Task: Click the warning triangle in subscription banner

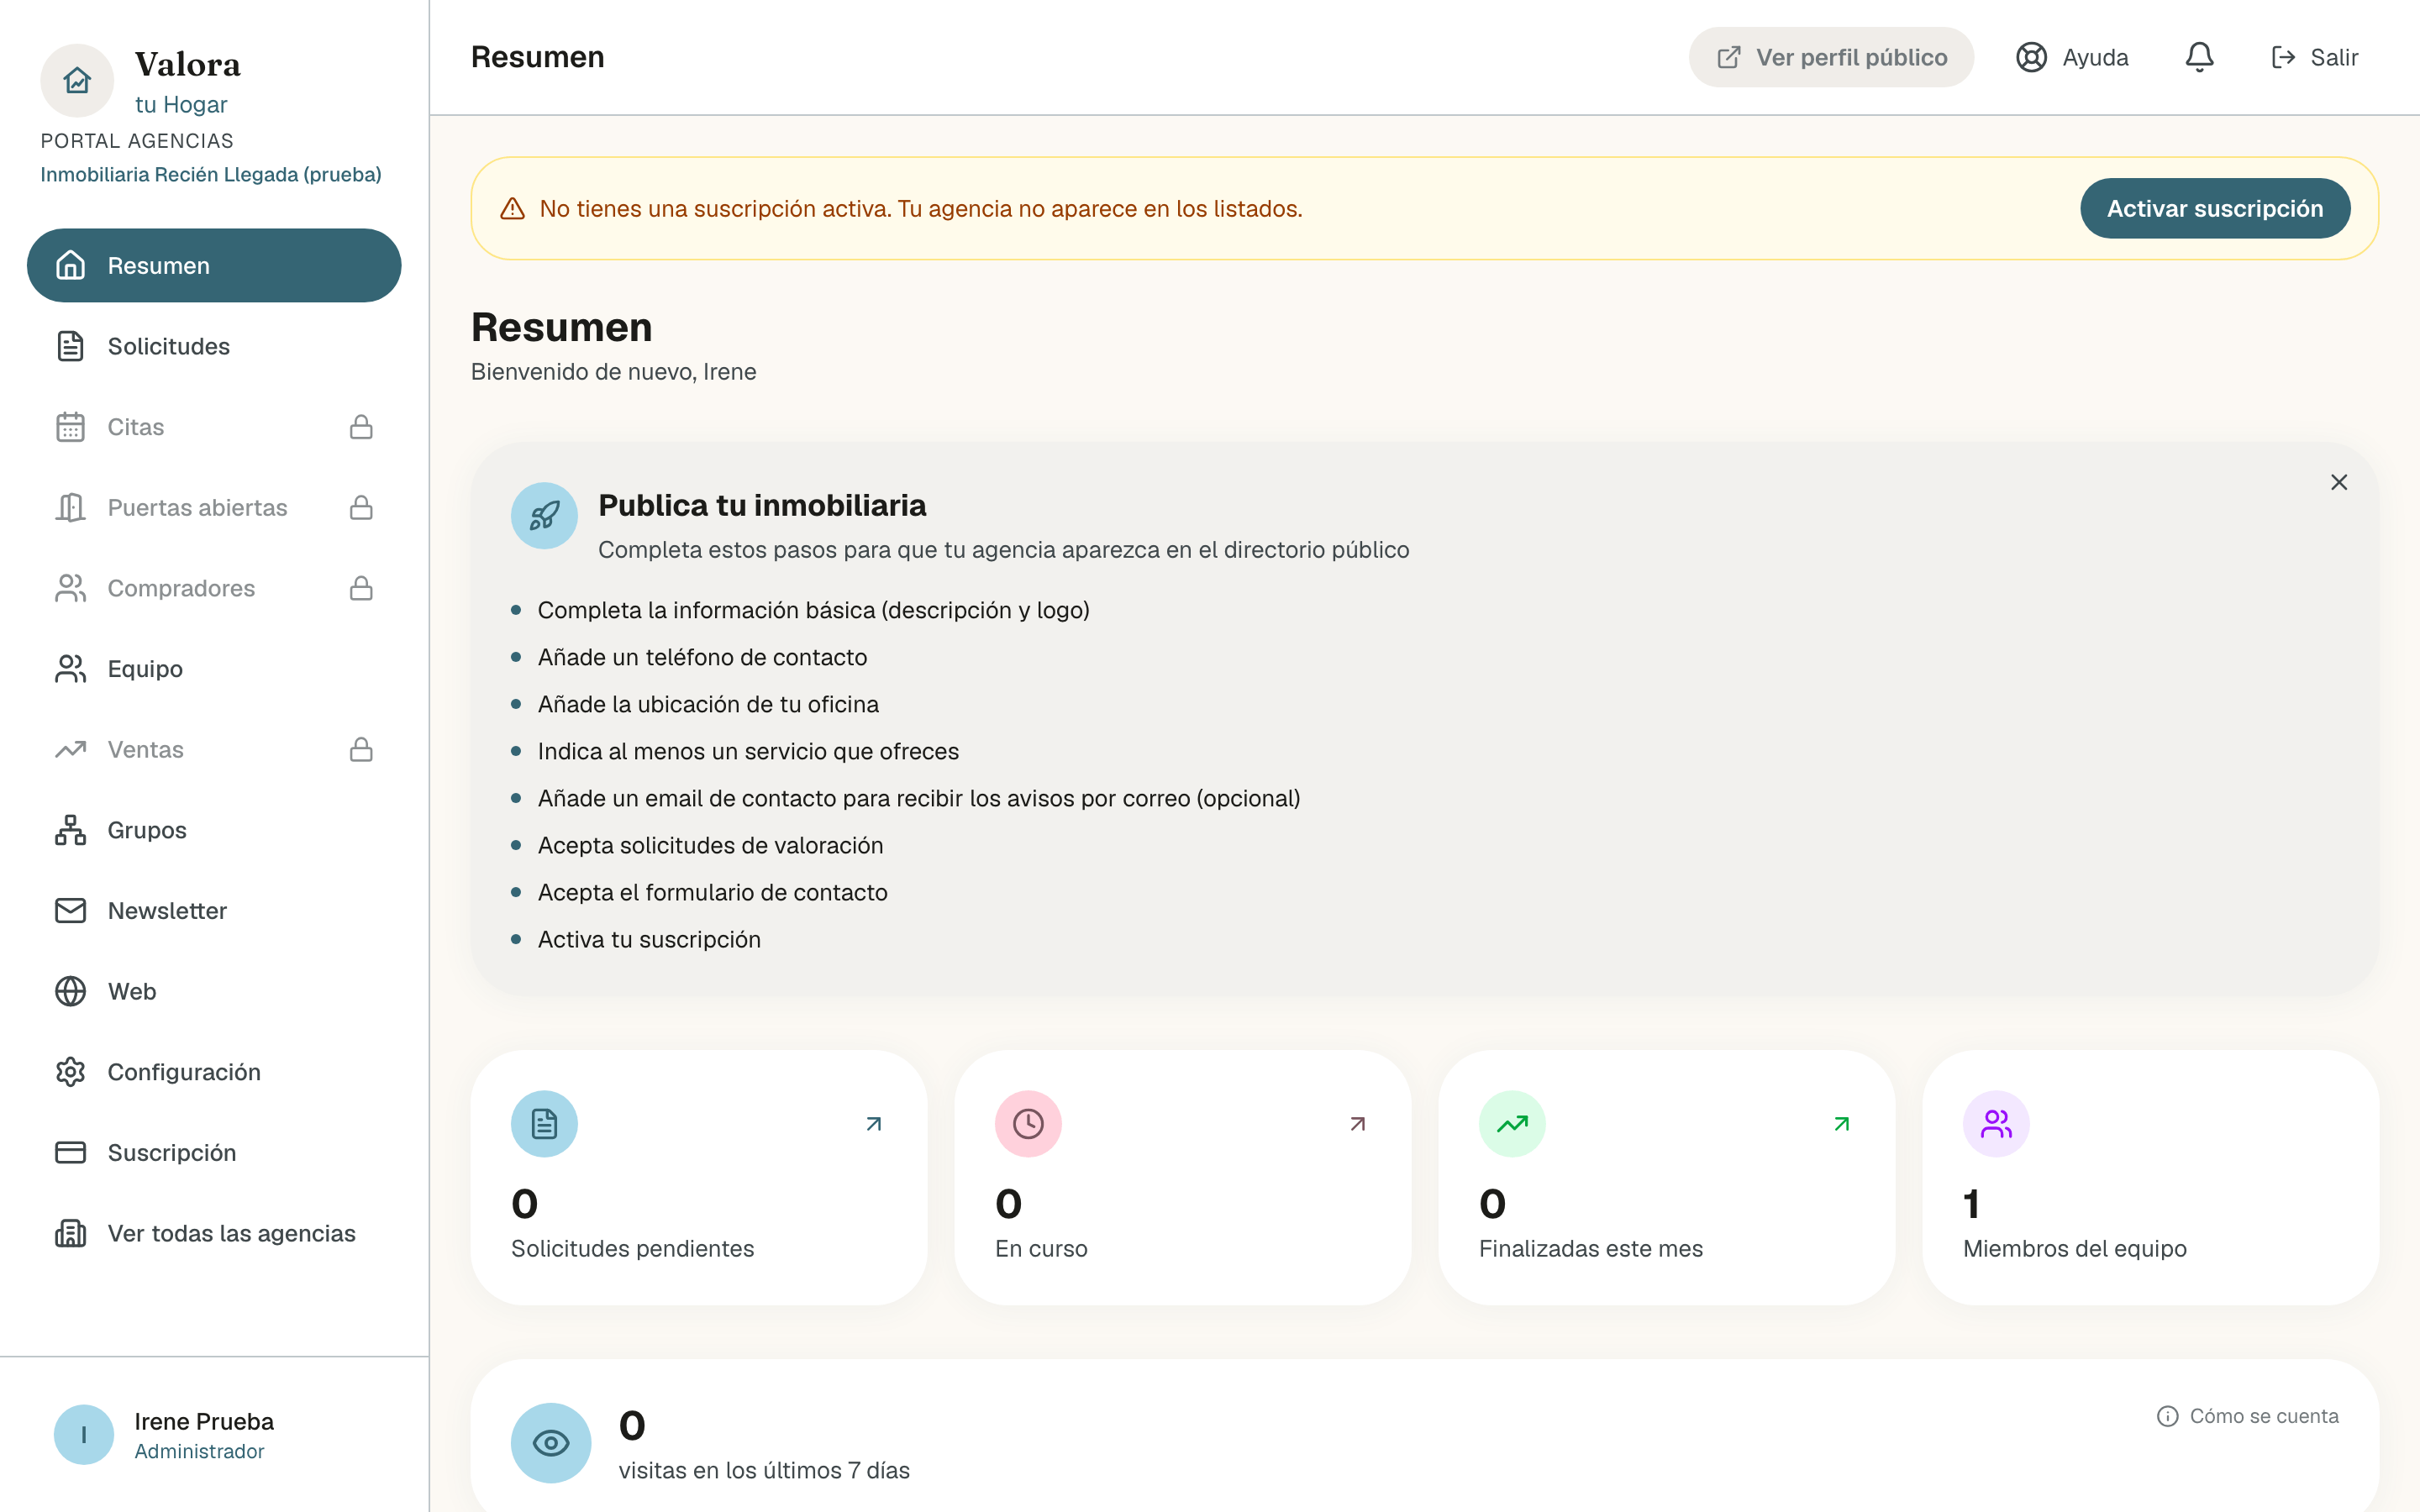Action: pos(512,209)
